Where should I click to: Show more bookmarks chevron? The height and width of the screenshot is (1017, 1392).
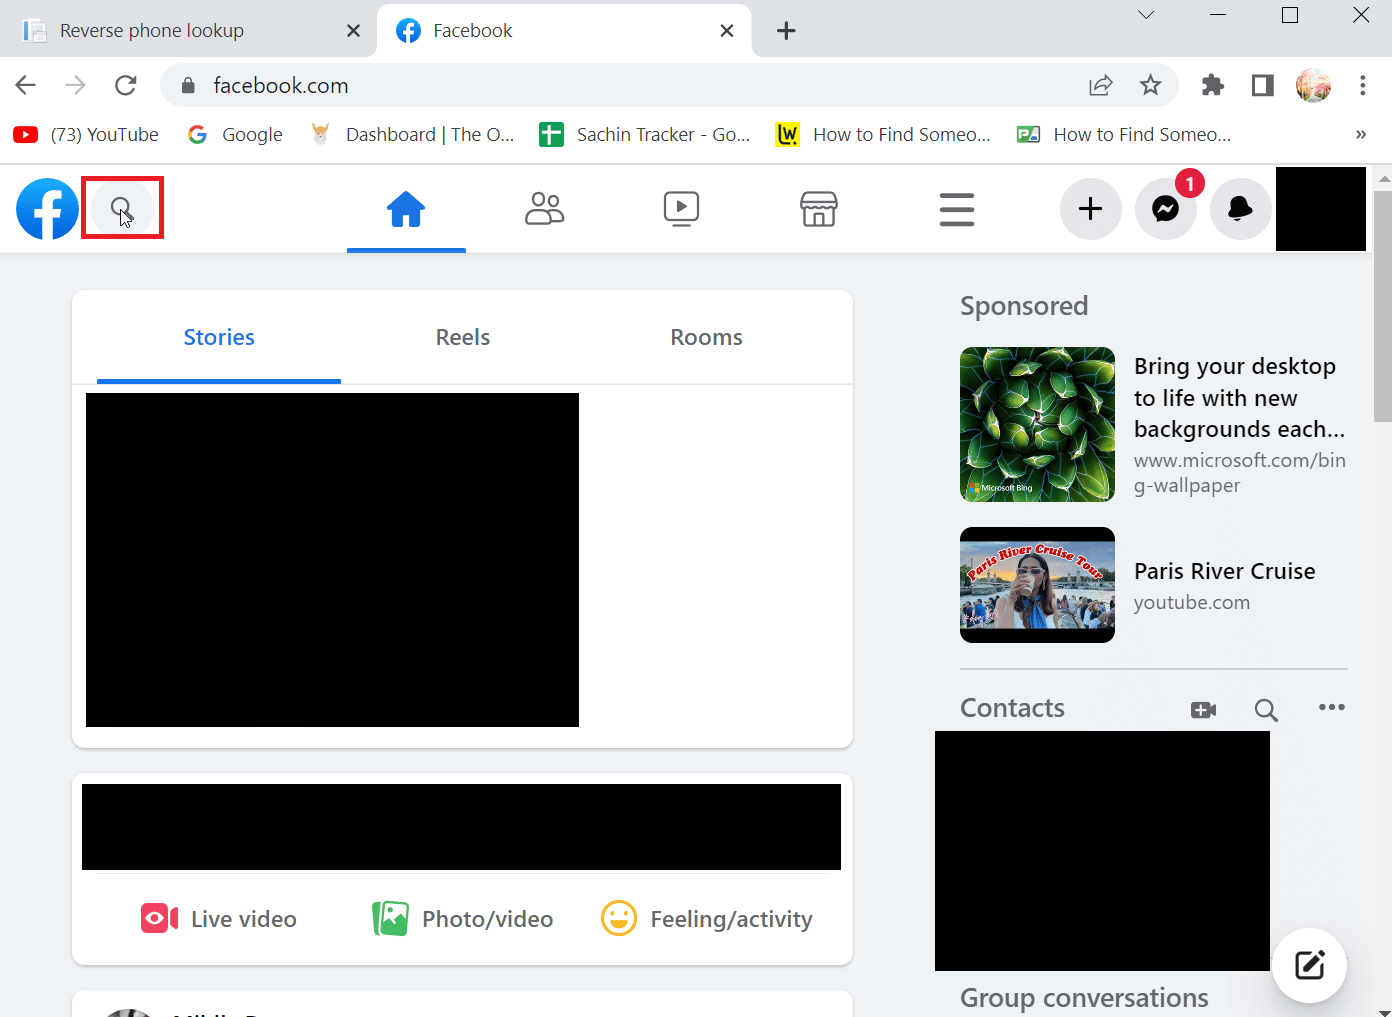pyautogui.click(x=1361, y=134)
